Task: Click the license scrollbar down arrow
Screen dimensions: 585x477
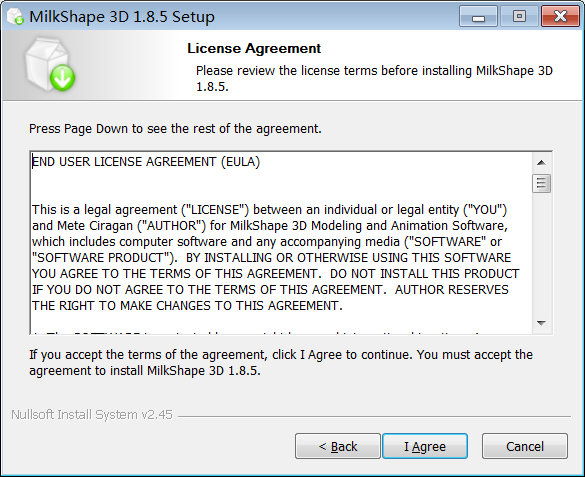Action: click(541, 323)
